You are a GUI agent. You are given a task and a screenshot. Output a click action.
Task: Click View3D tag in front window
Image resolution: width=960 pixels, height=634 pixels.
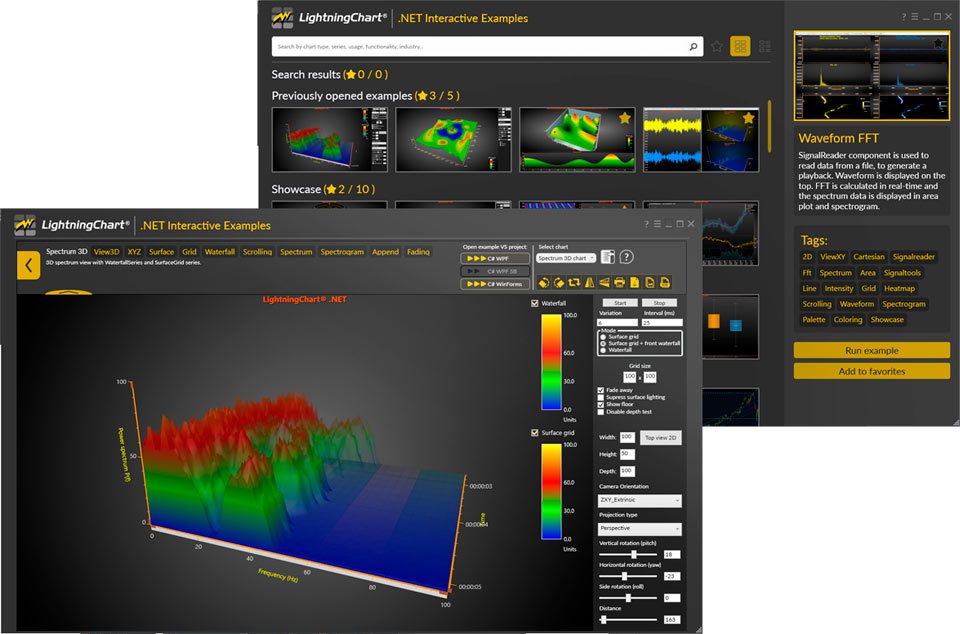click(107, 252)
